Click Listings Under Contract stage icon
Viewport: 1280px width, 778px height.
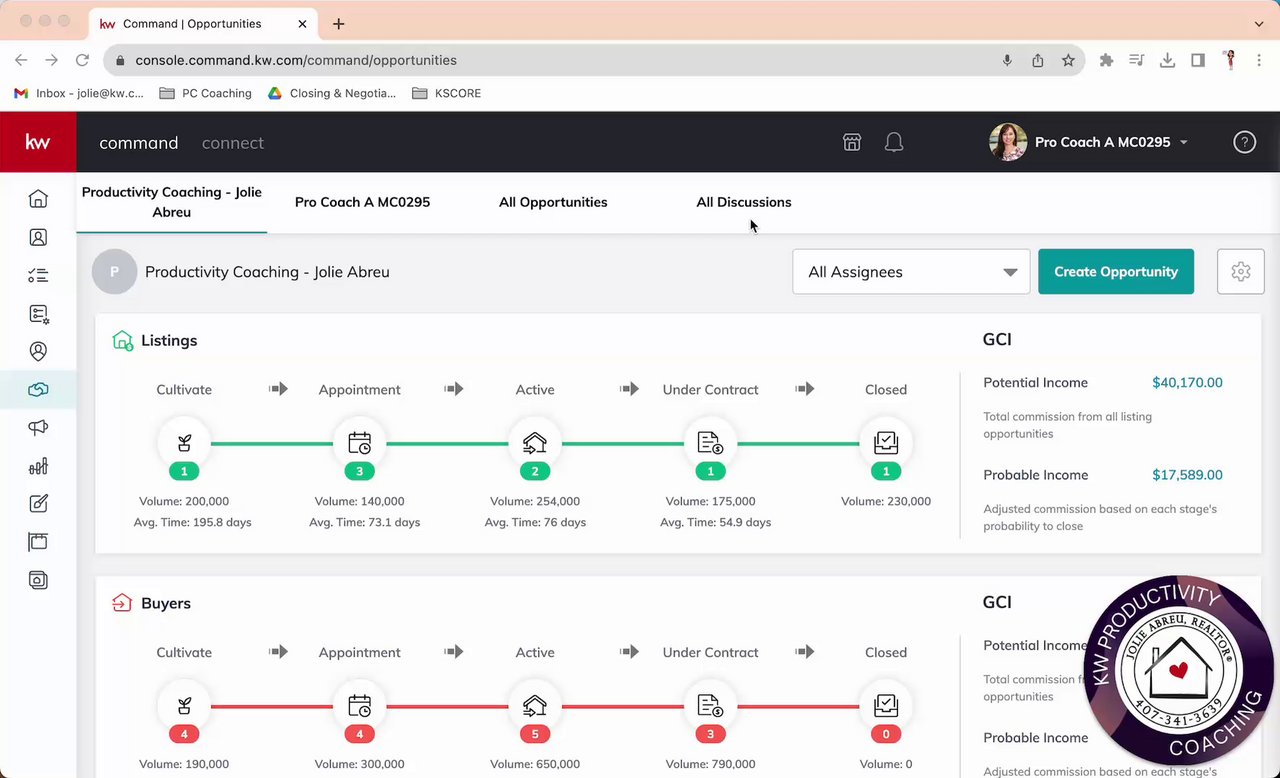(x=710, y=443)
